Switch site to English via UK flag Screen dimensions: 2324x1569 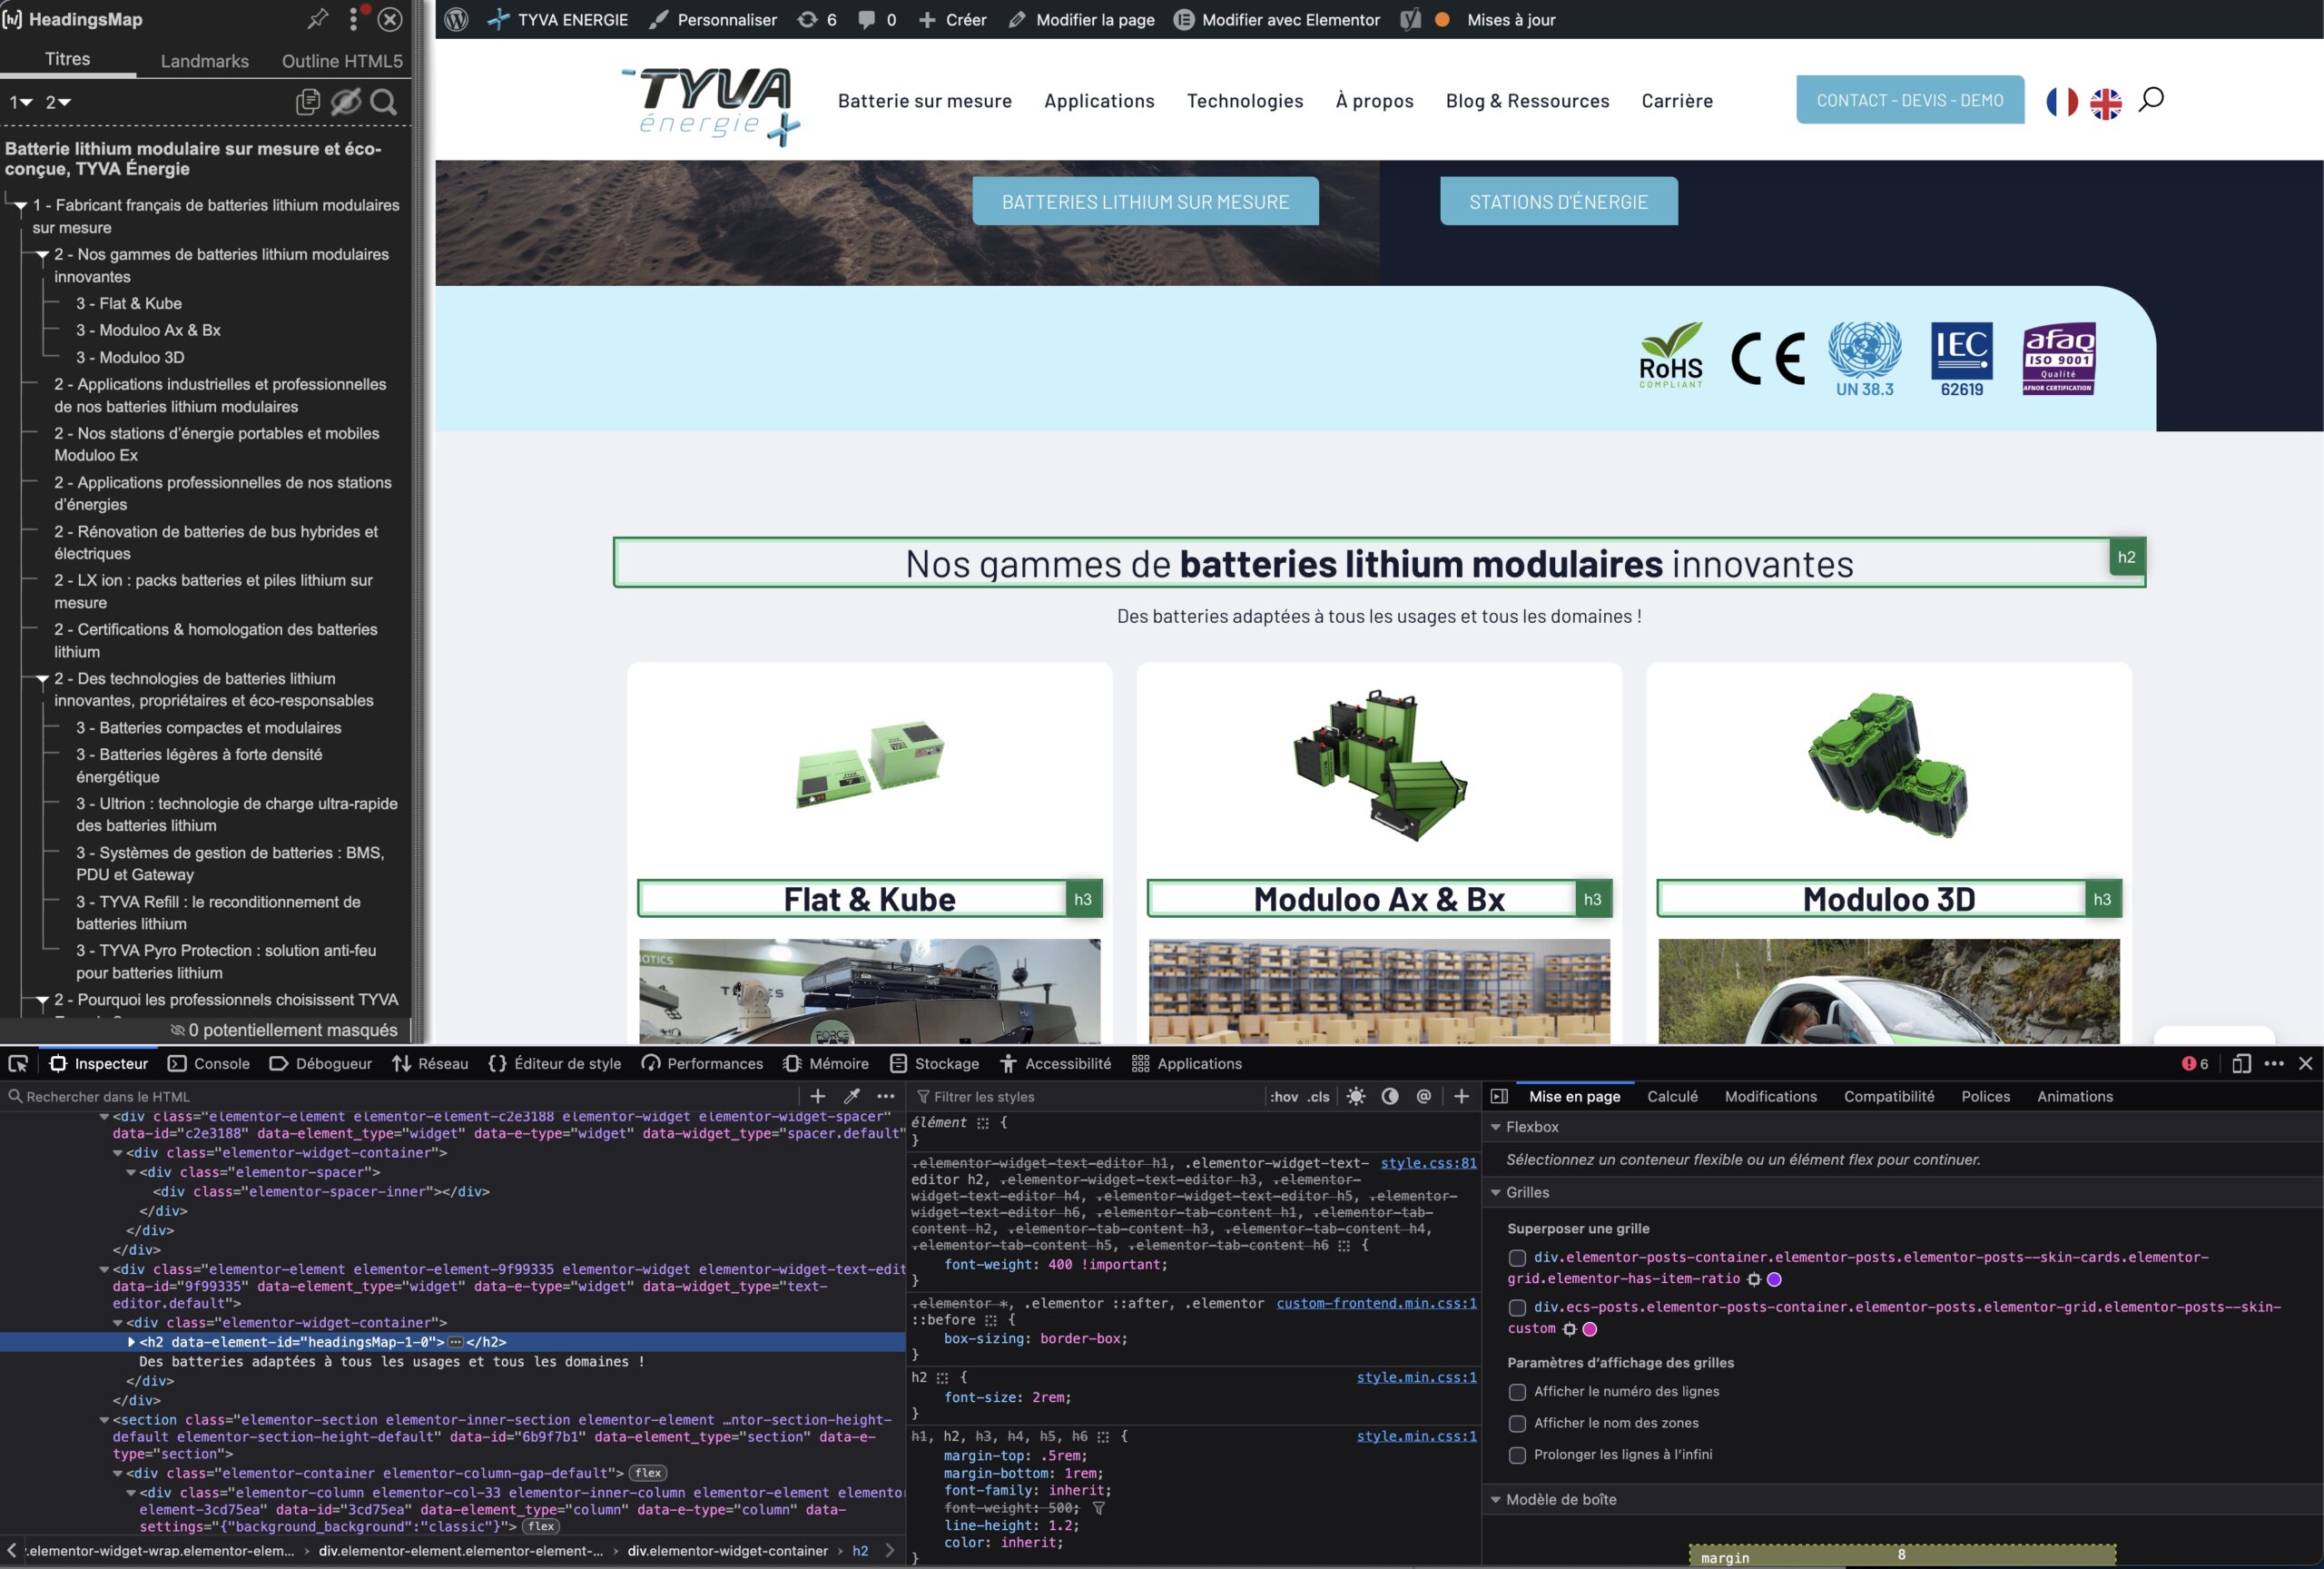(2106, 103)
